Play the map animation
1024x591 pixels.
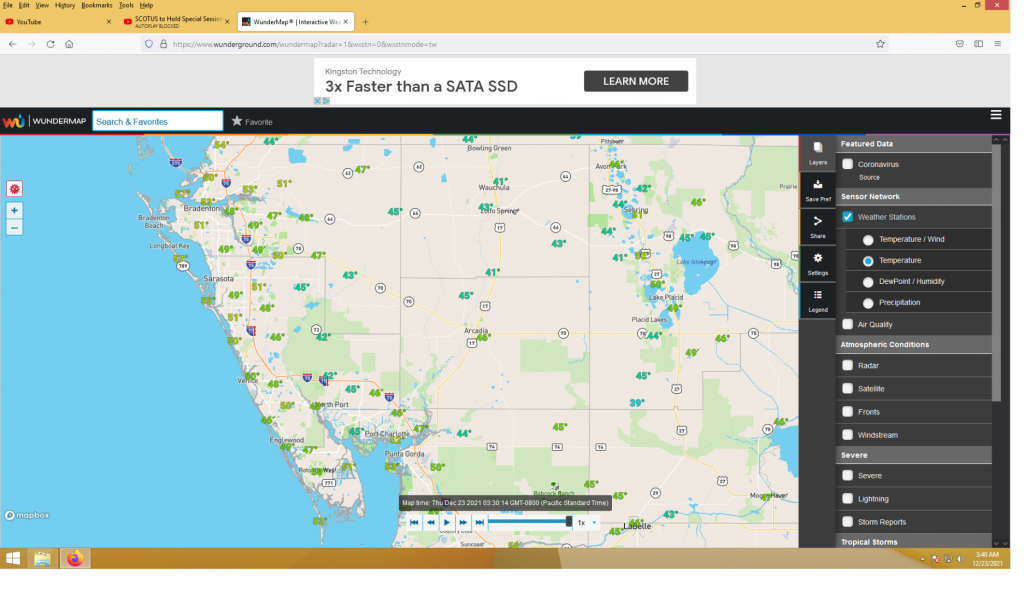(447, 522)
